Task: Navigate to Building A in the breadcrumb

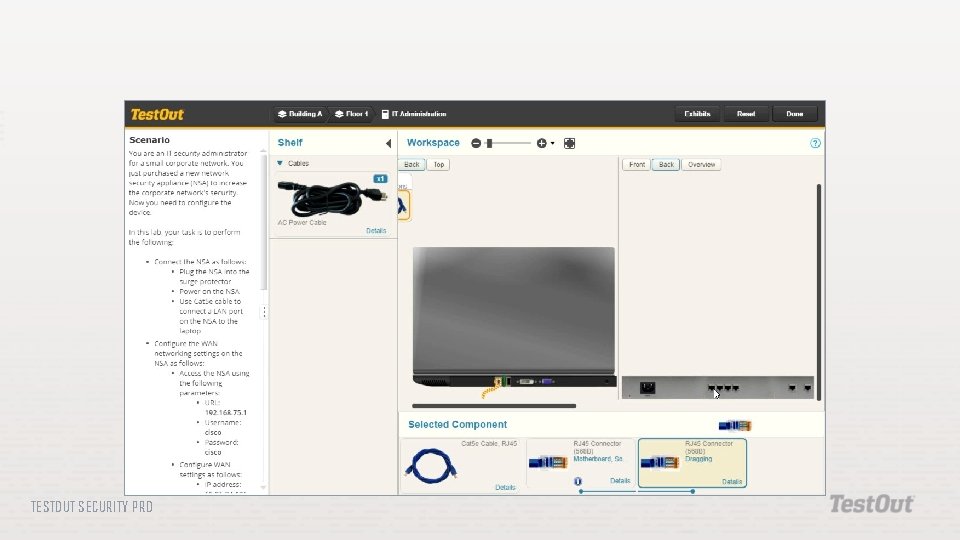Action: tap(300, 114)
